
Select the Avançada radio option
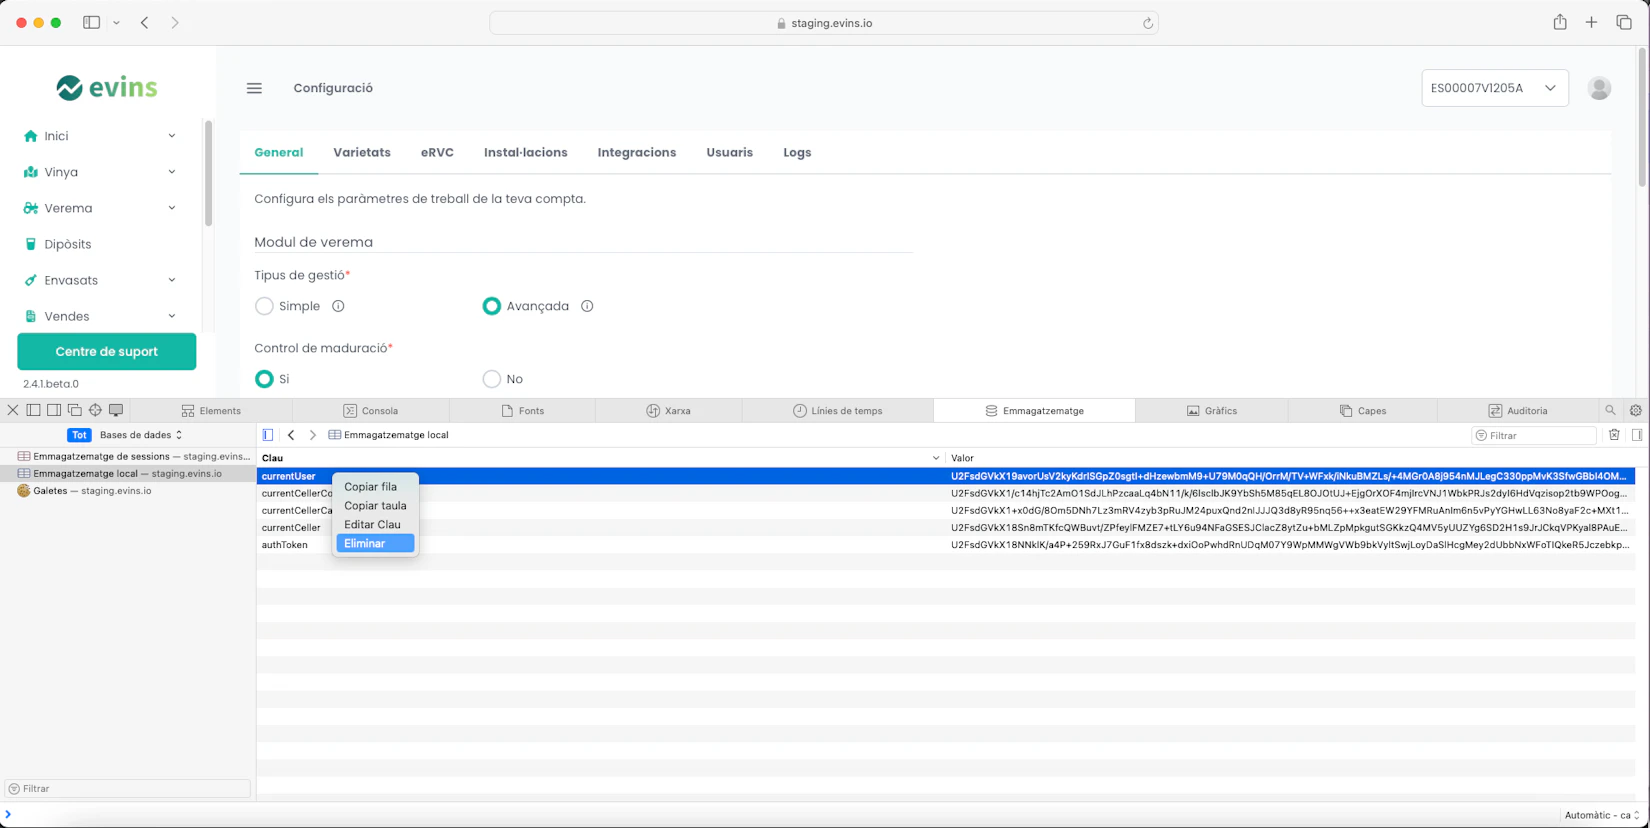point(491,306)
